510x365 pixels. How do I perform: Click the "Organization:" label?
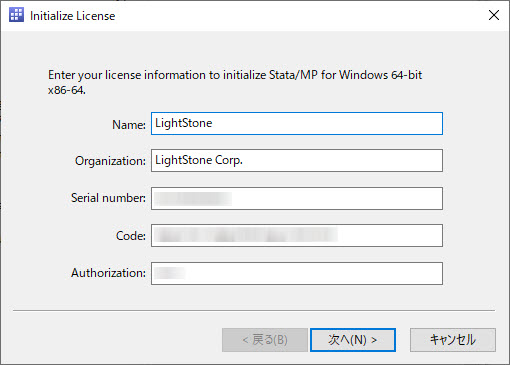coord(110,161)
